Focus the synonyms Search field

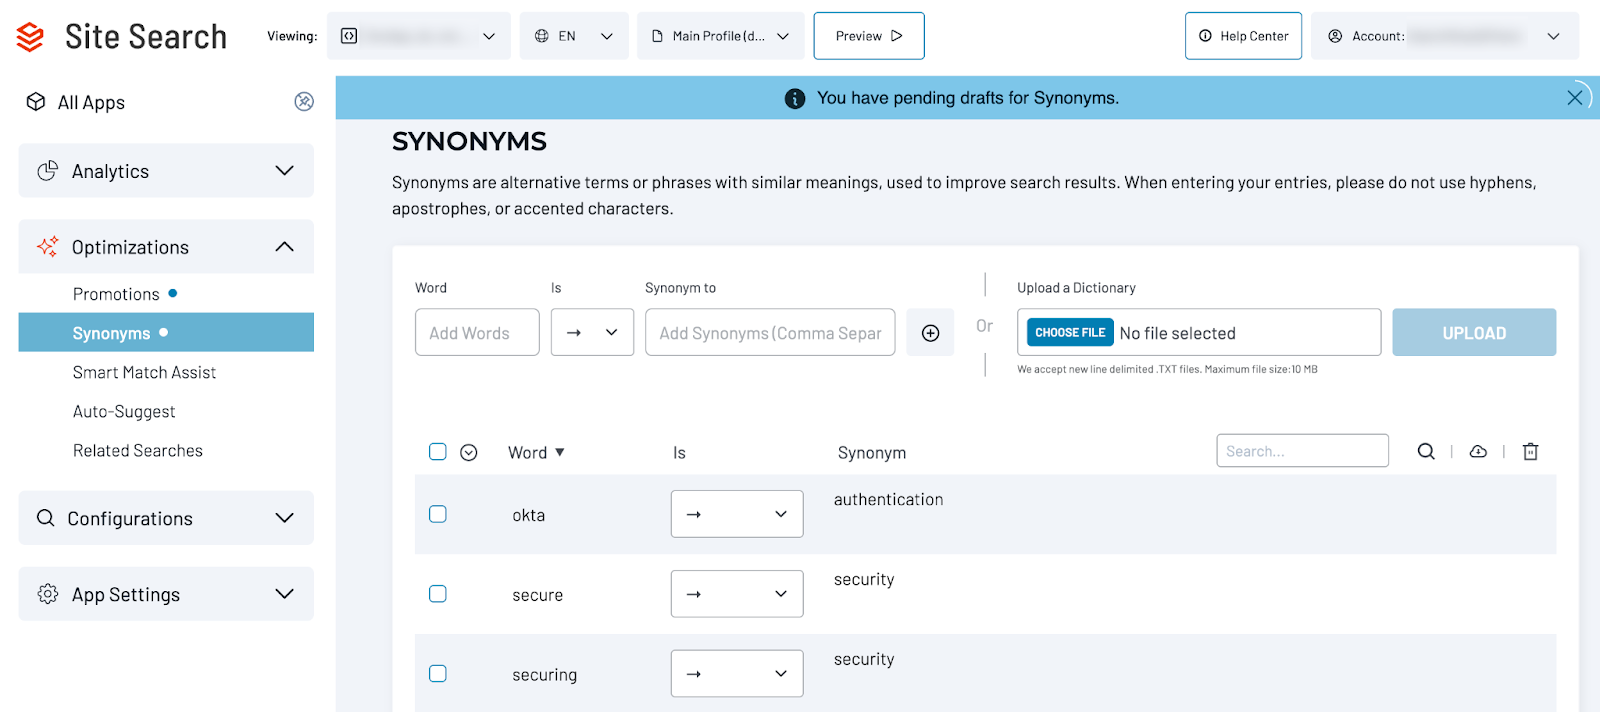tap(1302, 451)
